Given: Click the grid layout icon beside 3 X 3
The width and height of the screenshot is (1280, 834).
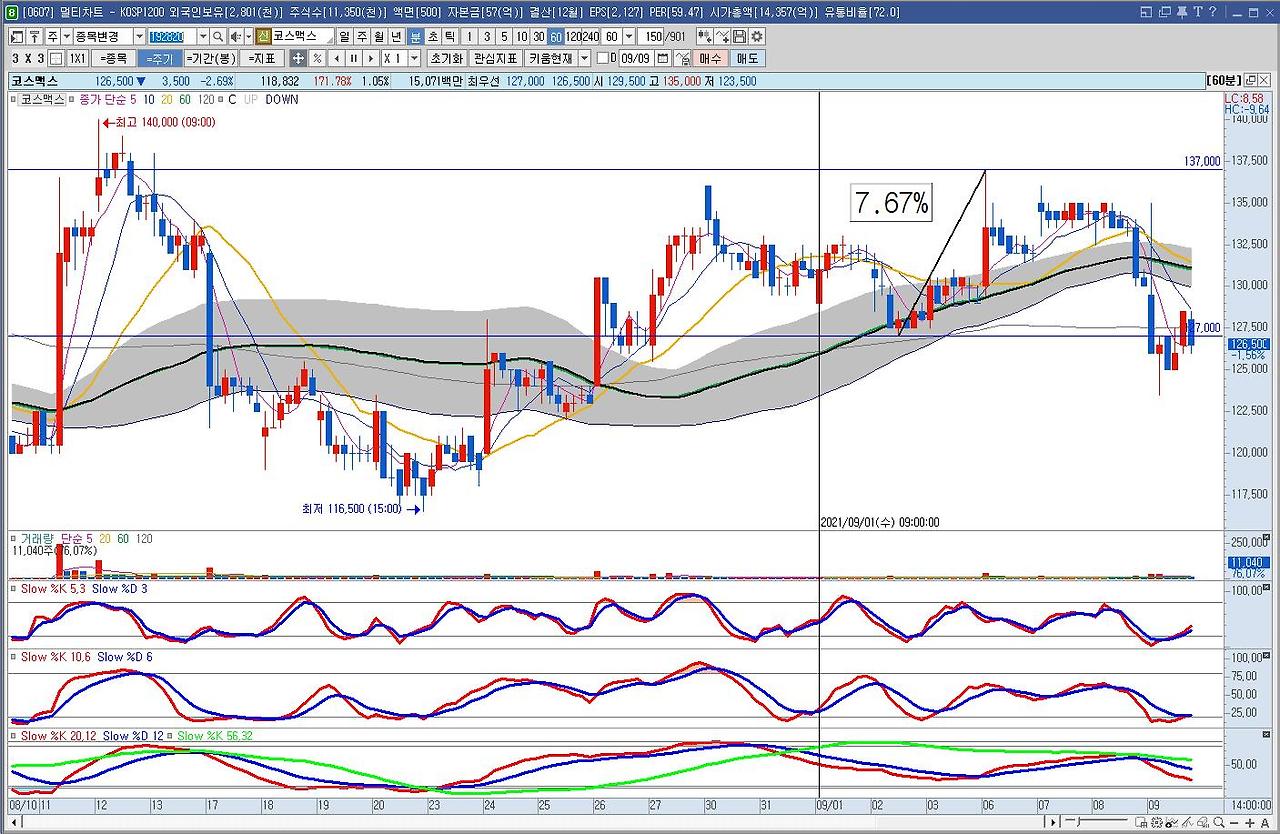Looking at the screenshot, I should tap(55, 59).
